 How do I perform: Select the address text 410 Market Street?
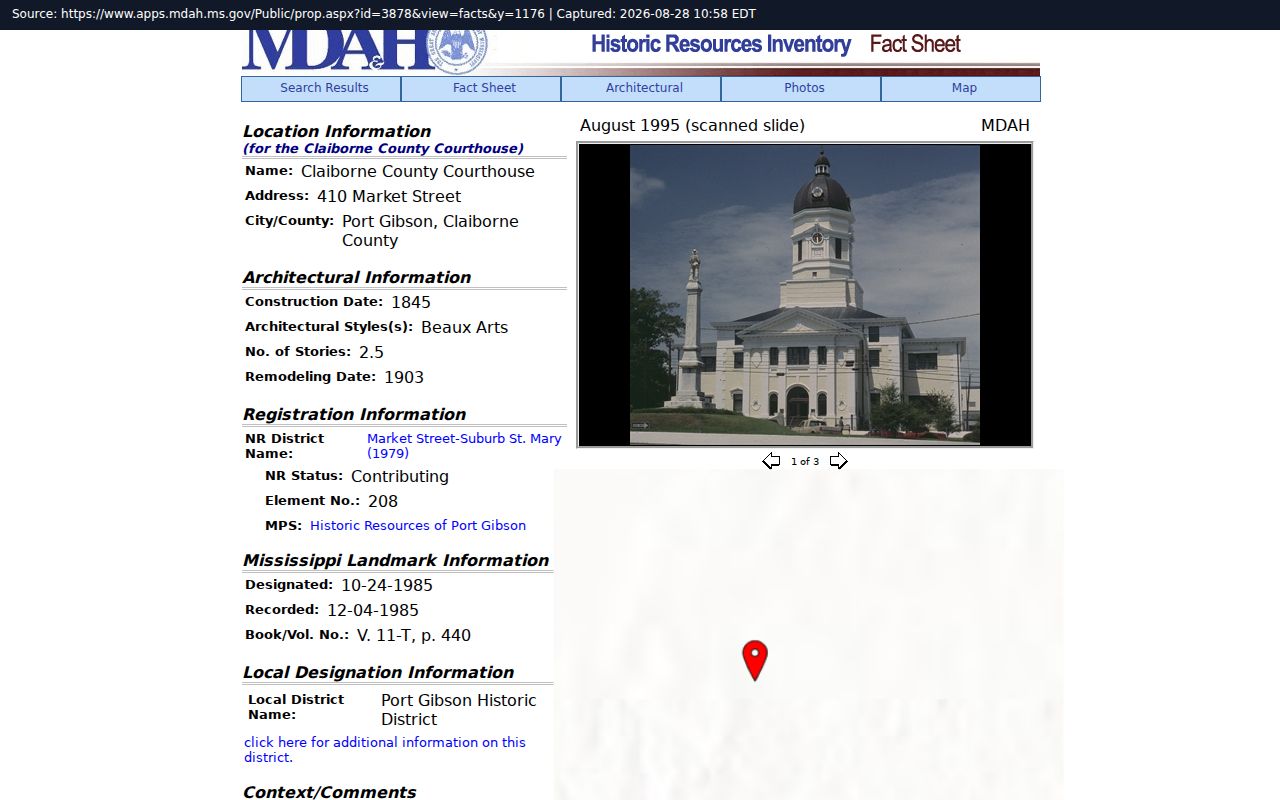click(389, 197)
